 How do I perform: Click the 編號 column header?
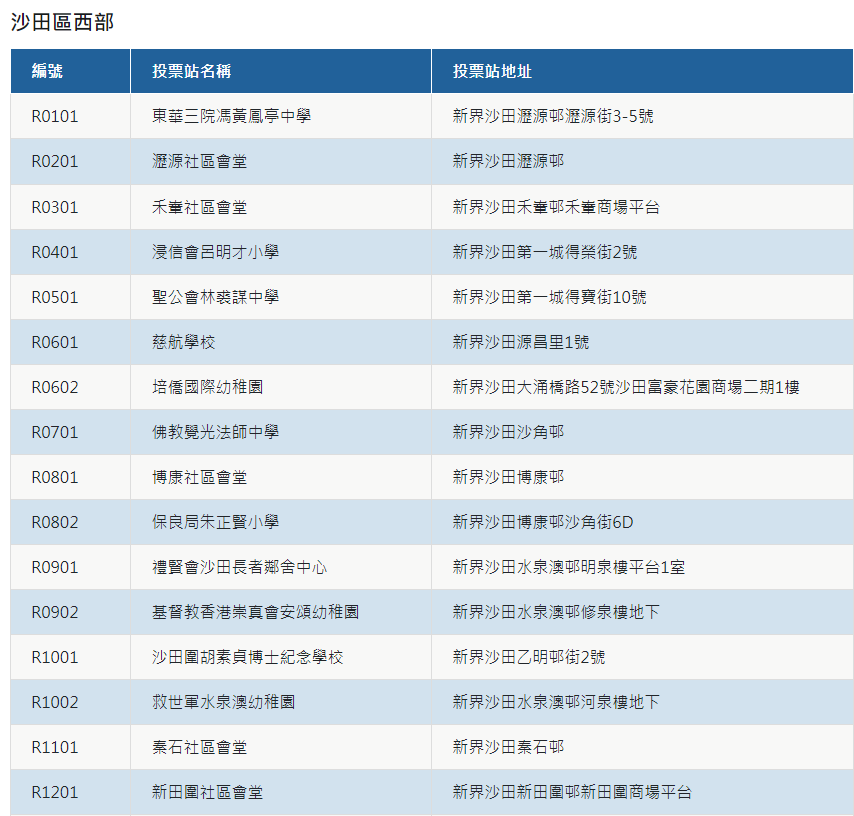coord(47,72)
